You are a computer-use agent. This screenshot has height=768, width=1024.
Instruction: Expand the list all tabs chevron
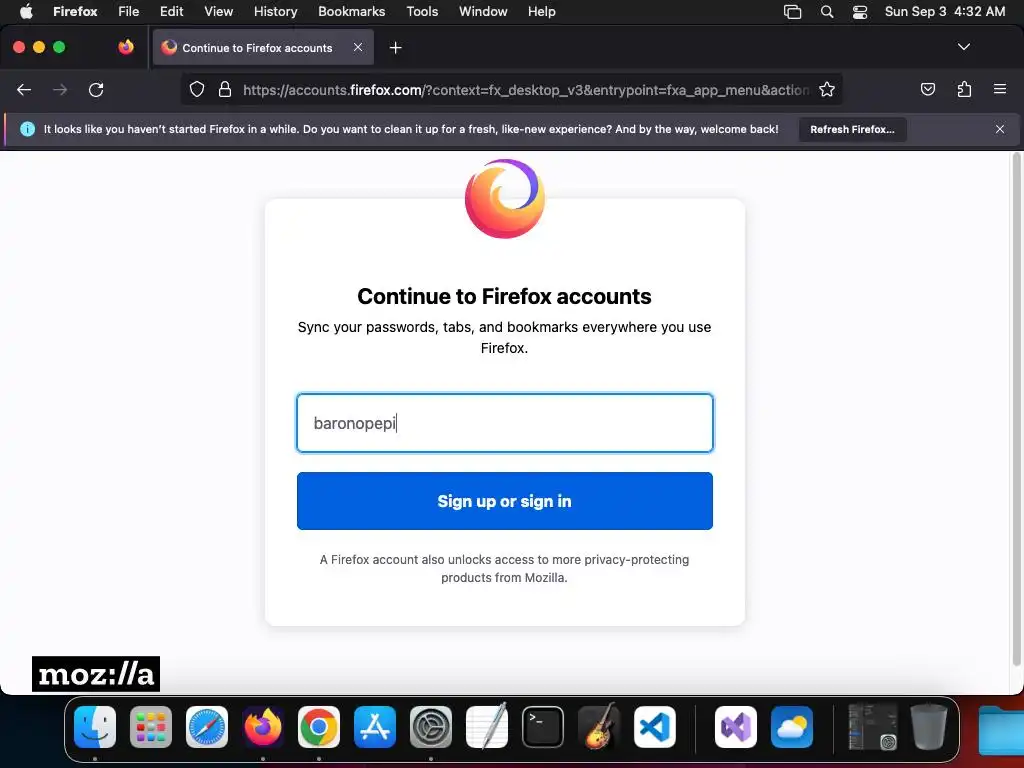pyautogui.click(x=963, y=47)
